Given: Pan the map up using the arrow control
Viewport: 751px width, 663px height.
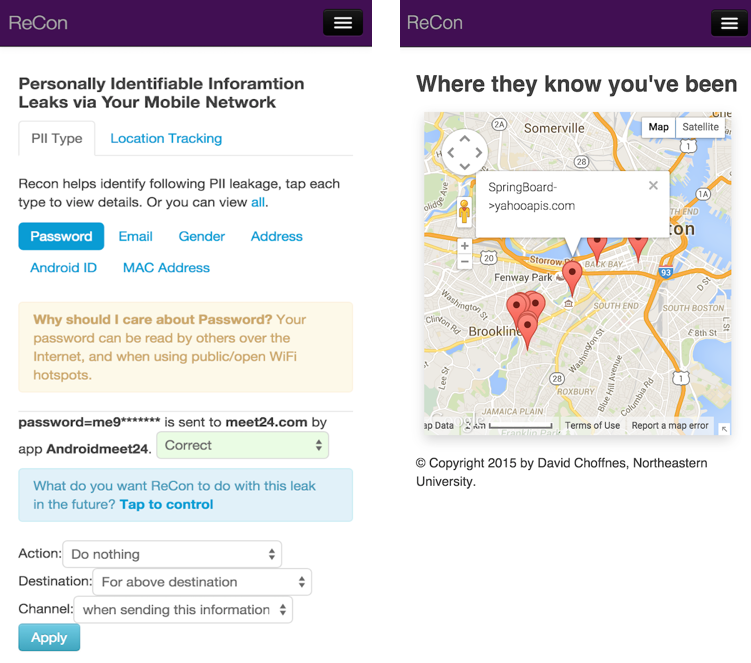Looking at the screenshot, I should point(464,137).
